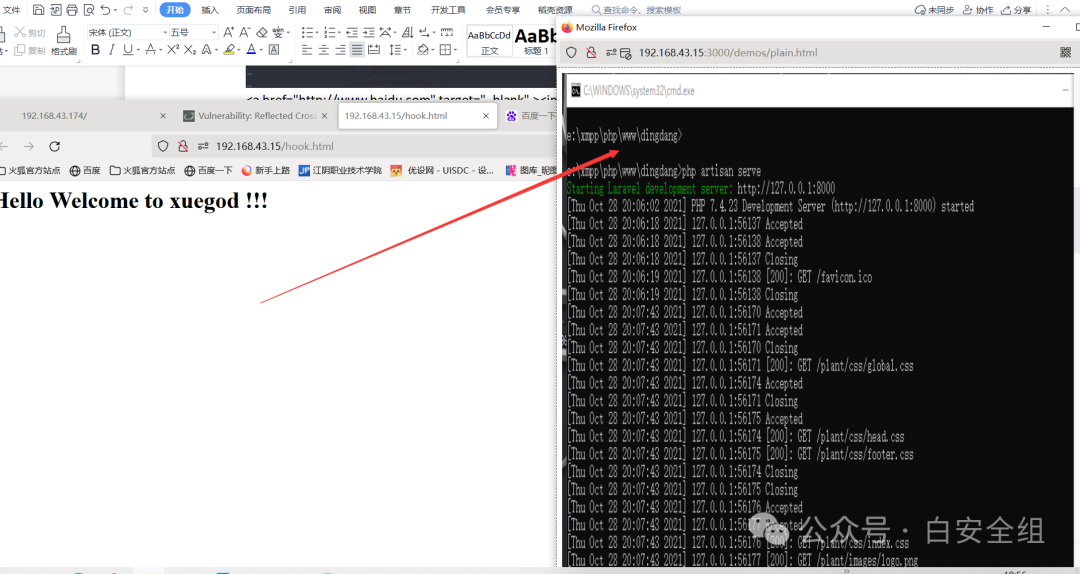The image size is (1080, 574).
Task: Cut selection using 剪切 button
Action: click(30, 32)
